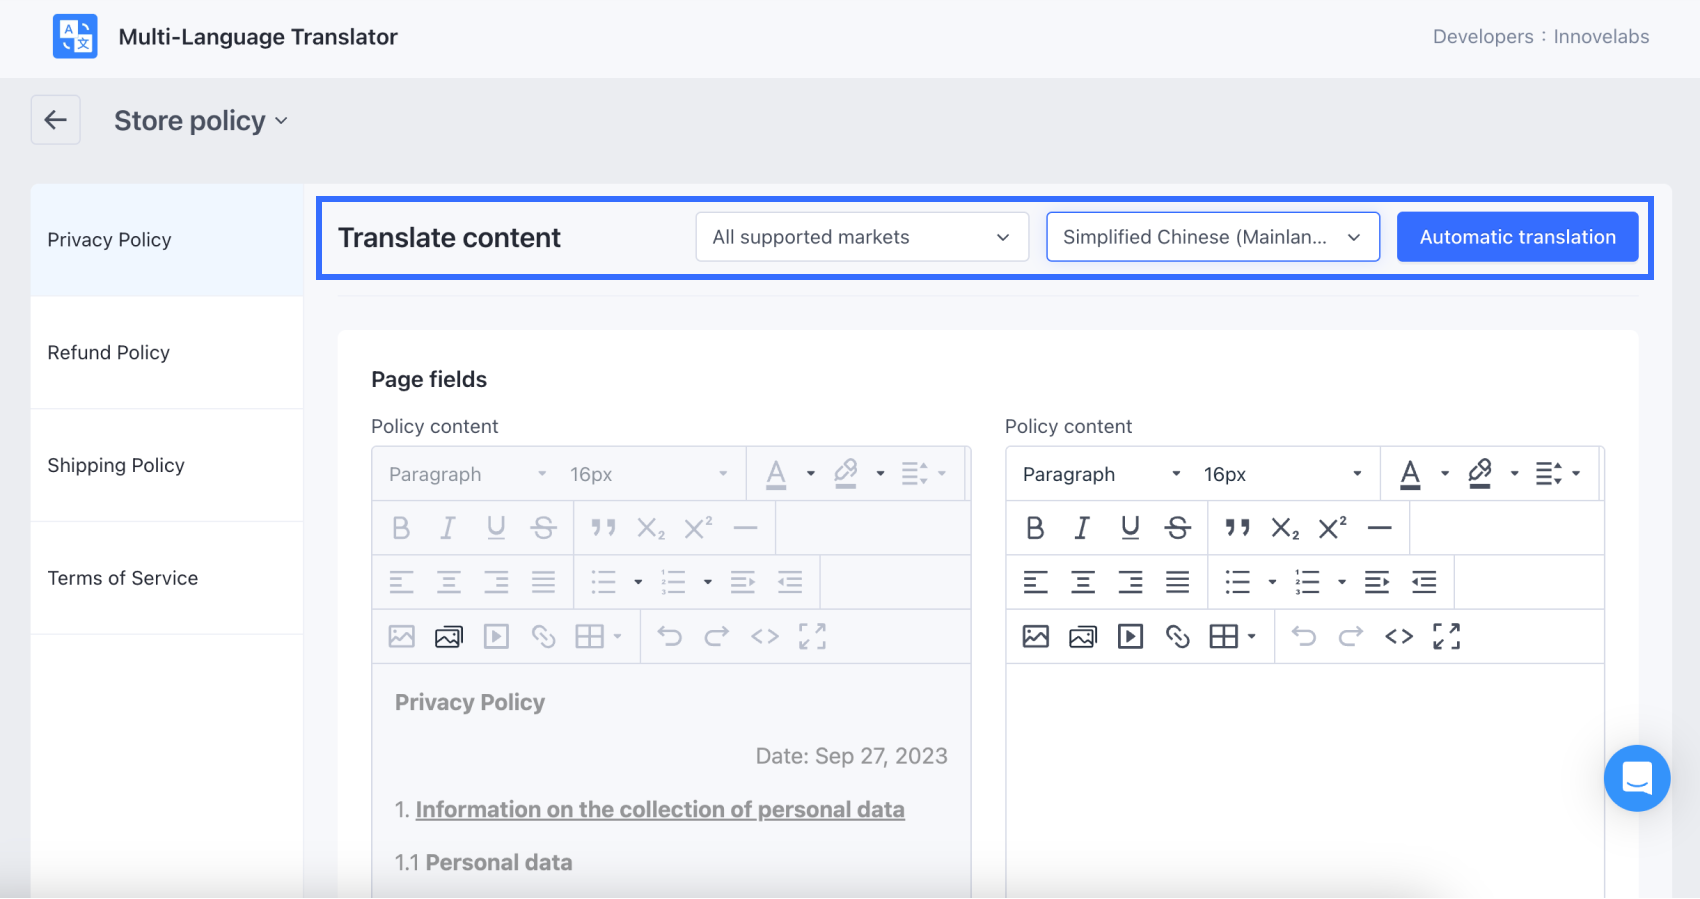
Task: Toggle strikethrough formatting in right editor
Action: [1178, 528]
